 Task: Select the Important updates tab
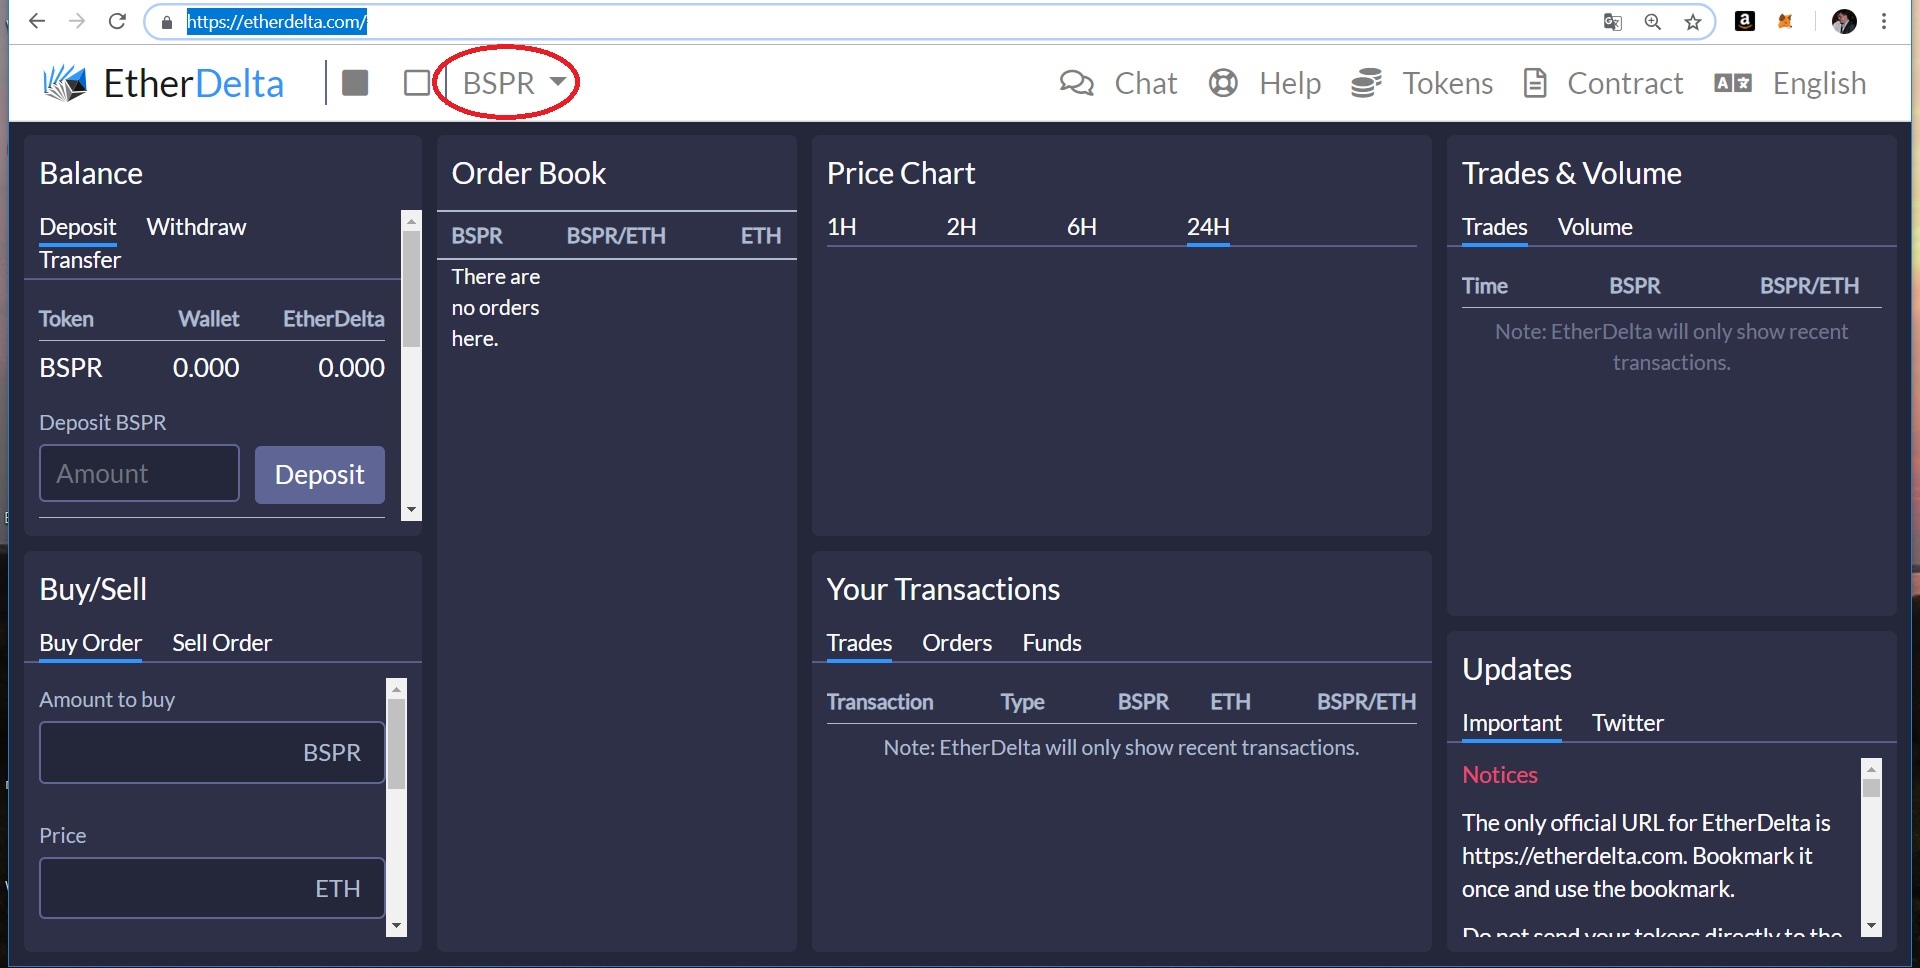click(x=1512, y=723)
